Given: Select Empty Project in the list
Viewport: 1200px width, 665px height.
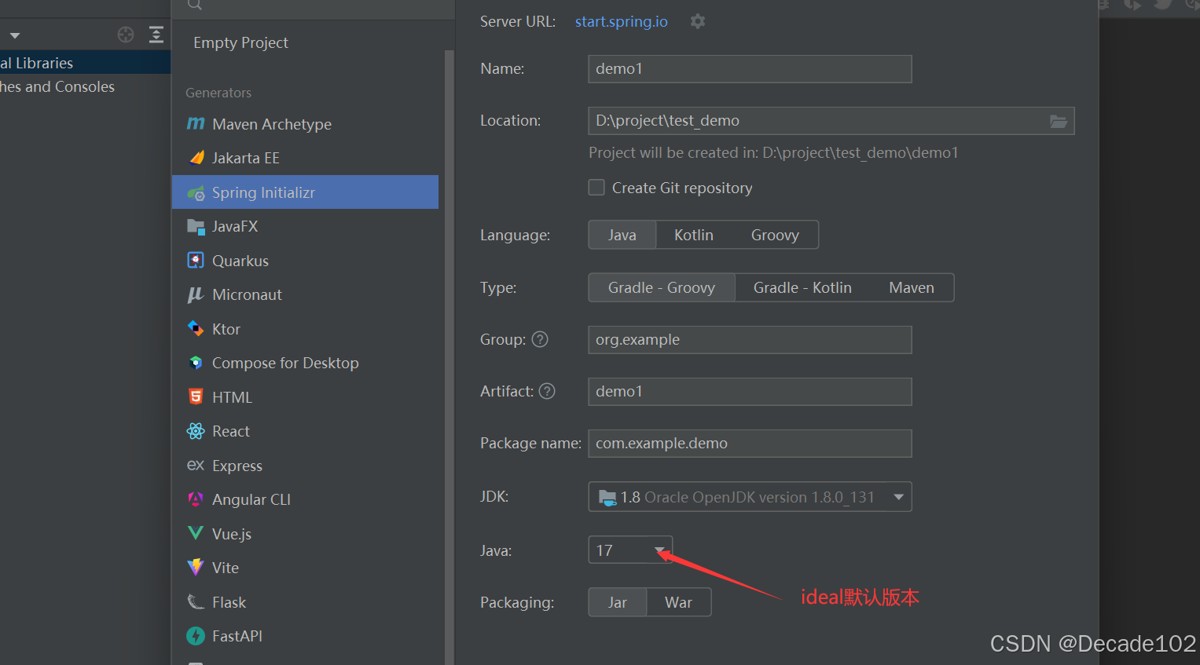Looking at the screenshot, I should pyautogui.click(x=241, y=43).
